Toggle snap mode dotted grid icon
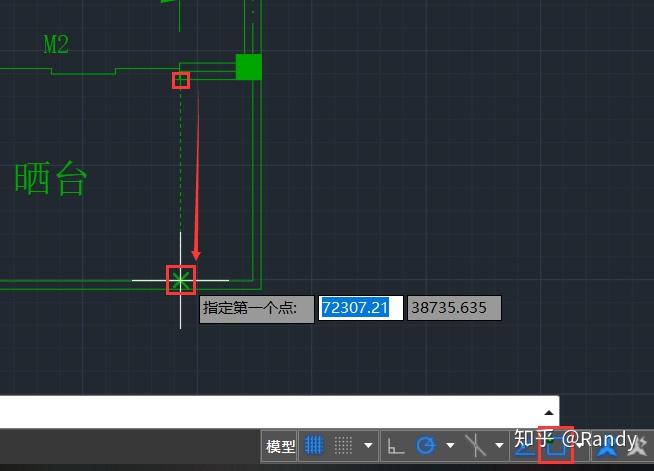Screen dimensions: 654x471 (343, 446)
